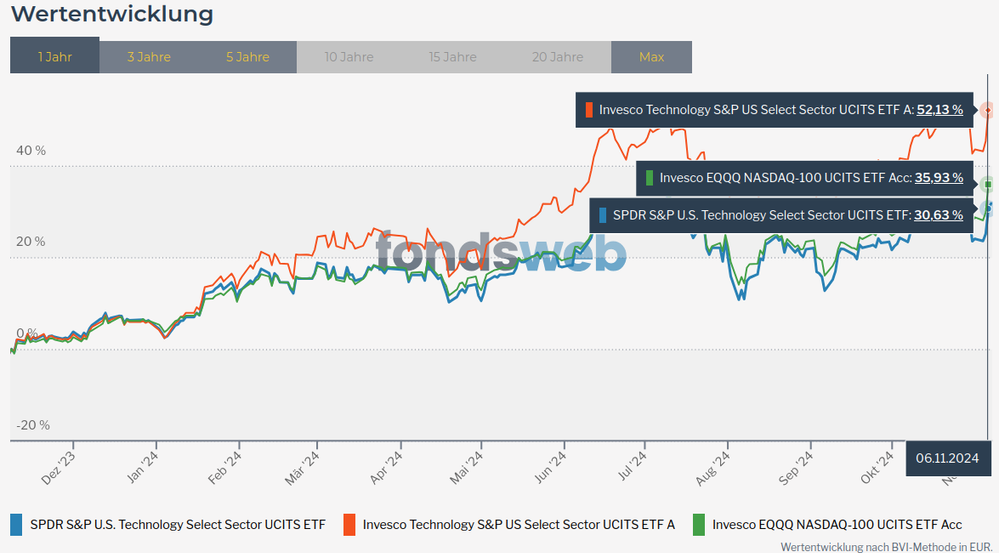This screenshot has width=999, height=553.
Task: Click the 06.11.2024 date label
Action: tap(947, 458)
